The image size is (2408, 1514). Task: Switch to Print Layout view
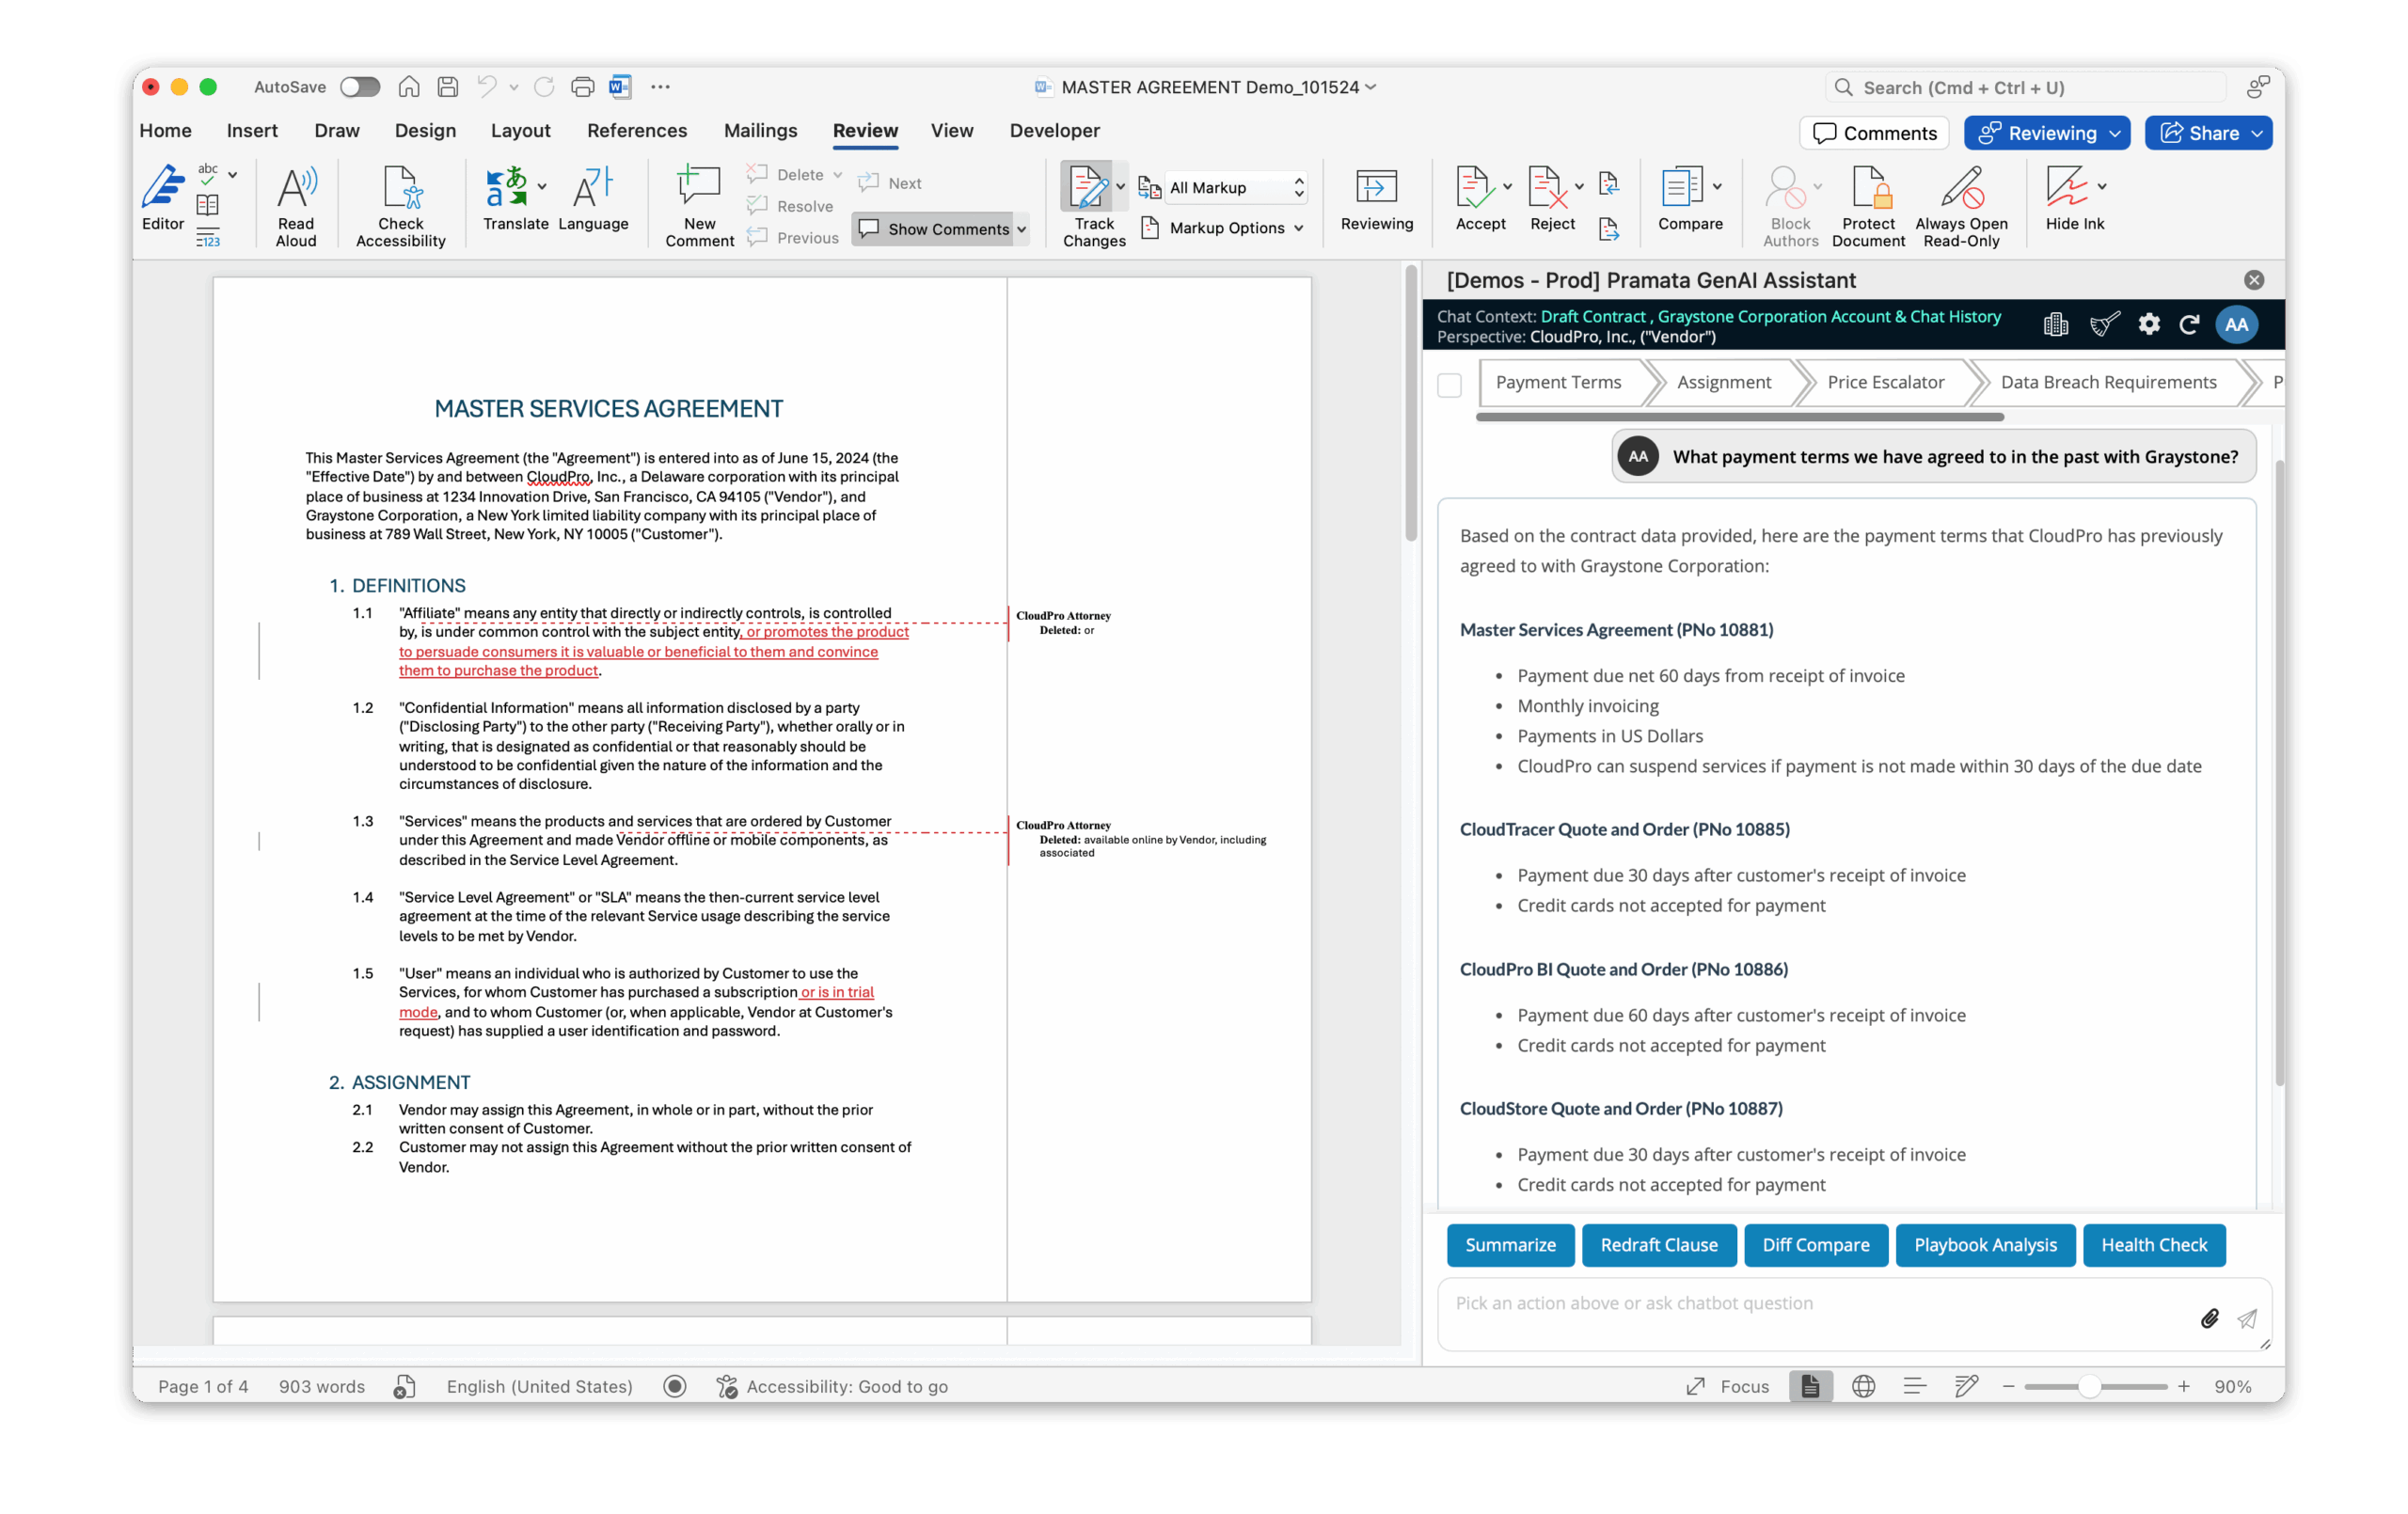1810,1386
